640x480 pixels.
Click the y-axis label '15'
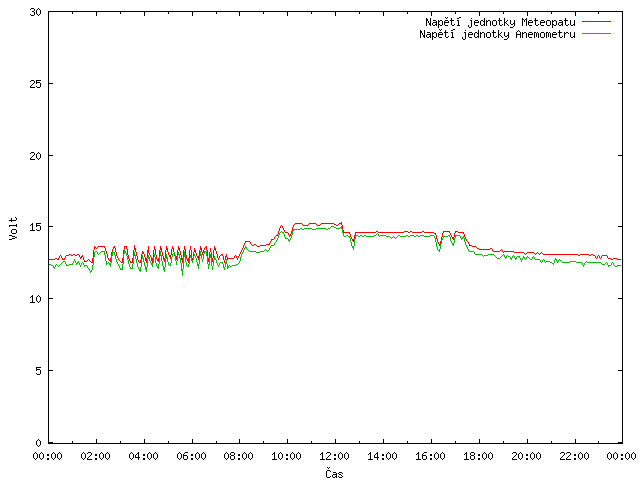coord(36,227)
